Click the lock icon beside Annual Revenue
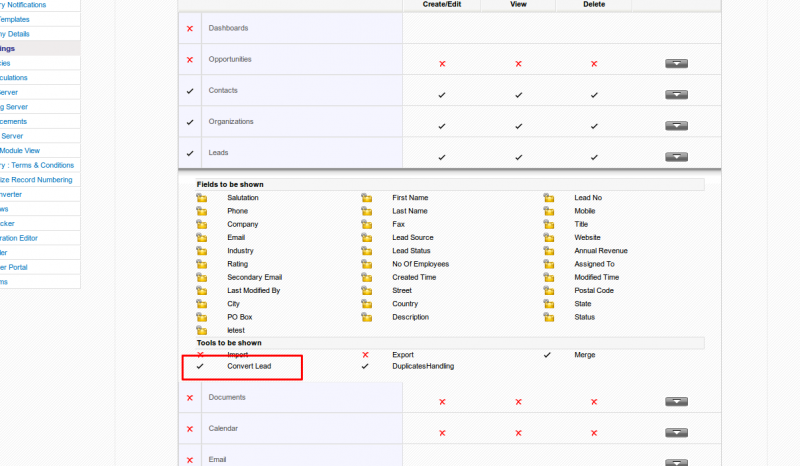The width and height of the screenshot is (800, 466). coord(548,251)
